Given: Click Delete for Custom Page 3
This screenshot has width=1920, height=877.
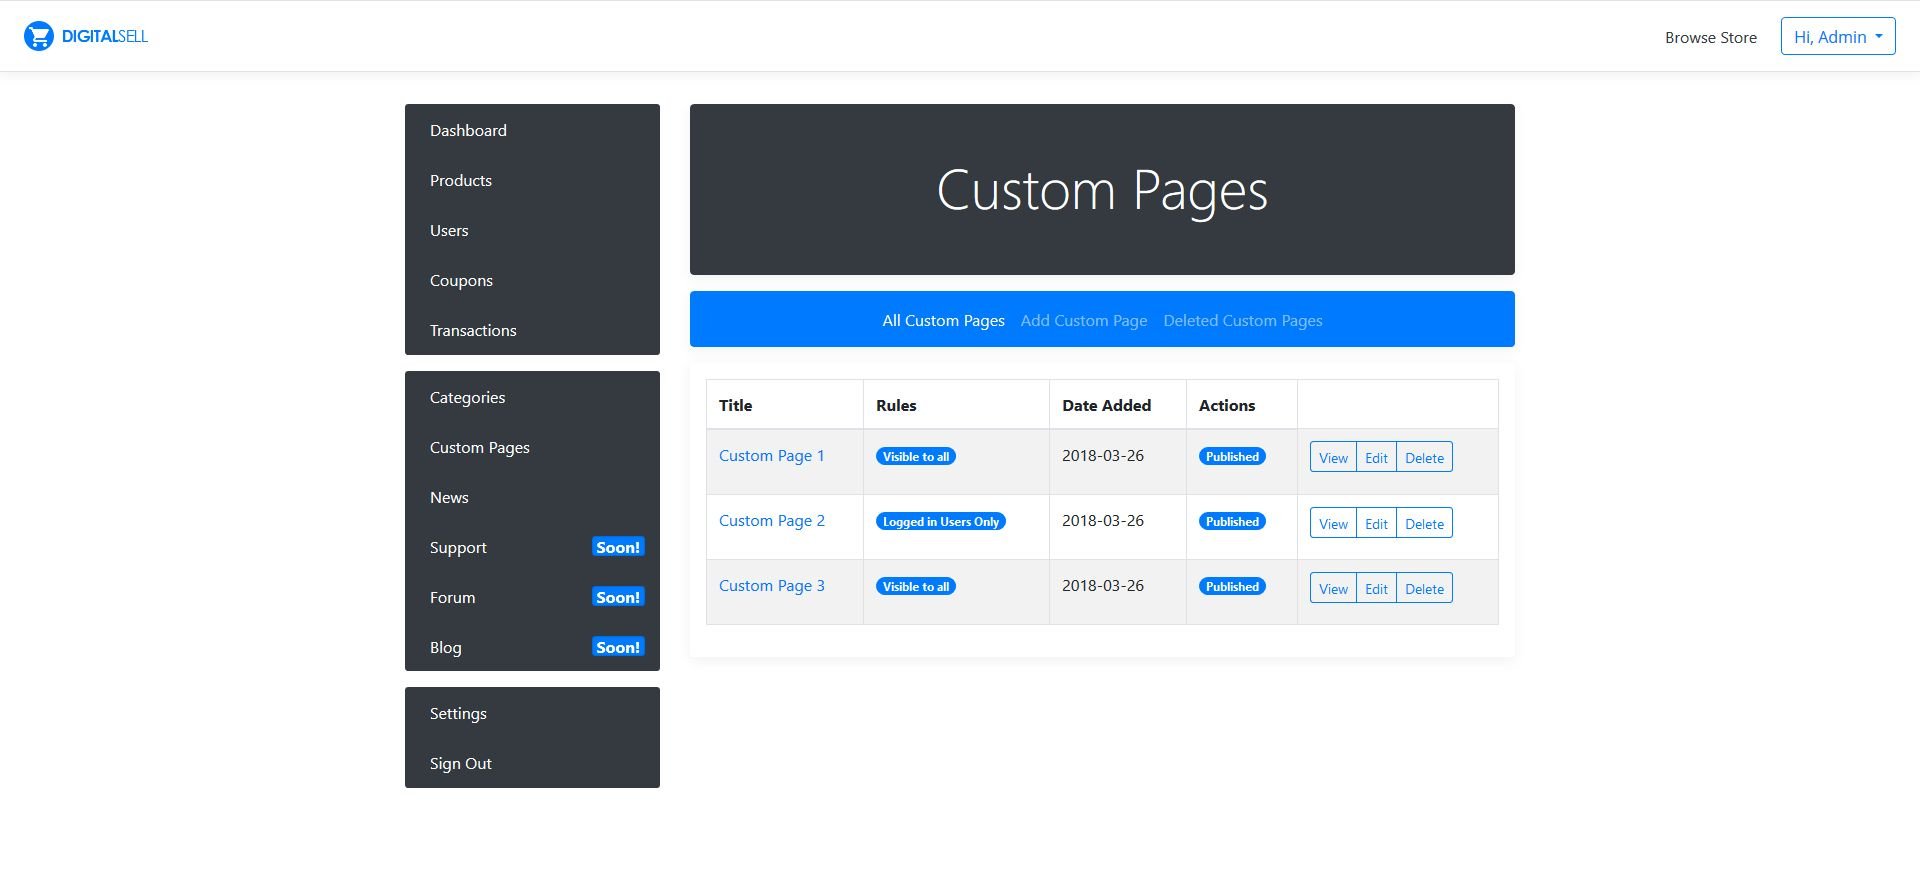Looking at the screenshot, I should [1424, 588].
